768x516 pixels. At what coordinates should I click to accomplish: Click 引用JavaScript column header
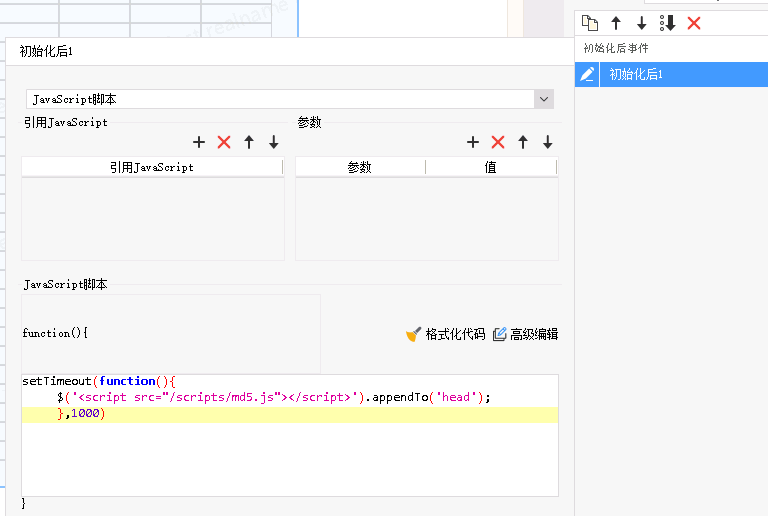click(152, 167)
